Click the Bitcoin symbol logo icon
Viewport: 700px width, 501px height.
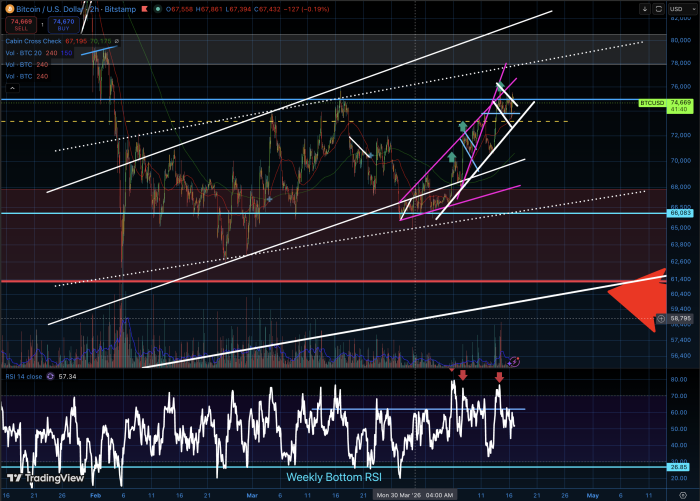[x=8, y=8]
